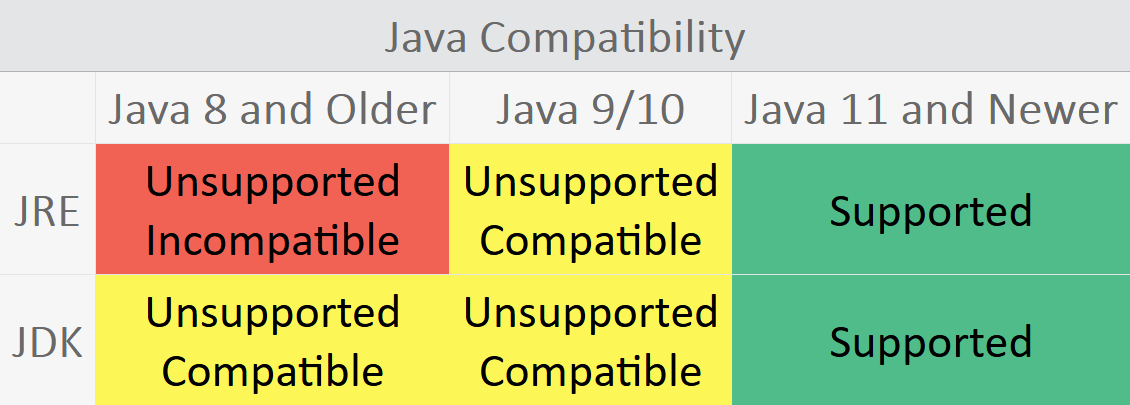Click Supported text in the JDK row
Viewport: 1130px width, 405px height.
coord(931,343)
